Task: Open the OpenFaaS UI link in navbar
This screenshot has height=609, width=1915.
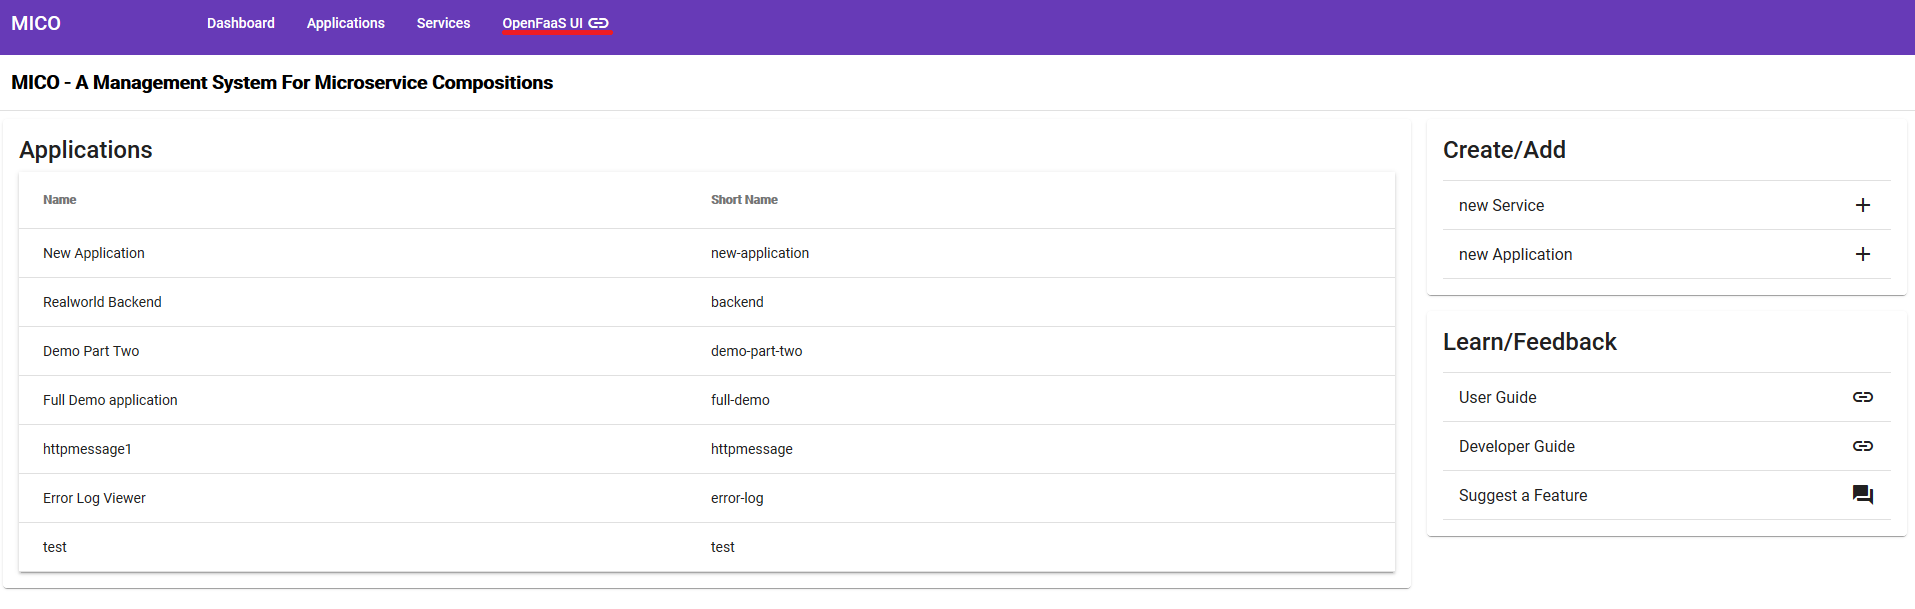Action: [x=556, y=23]
